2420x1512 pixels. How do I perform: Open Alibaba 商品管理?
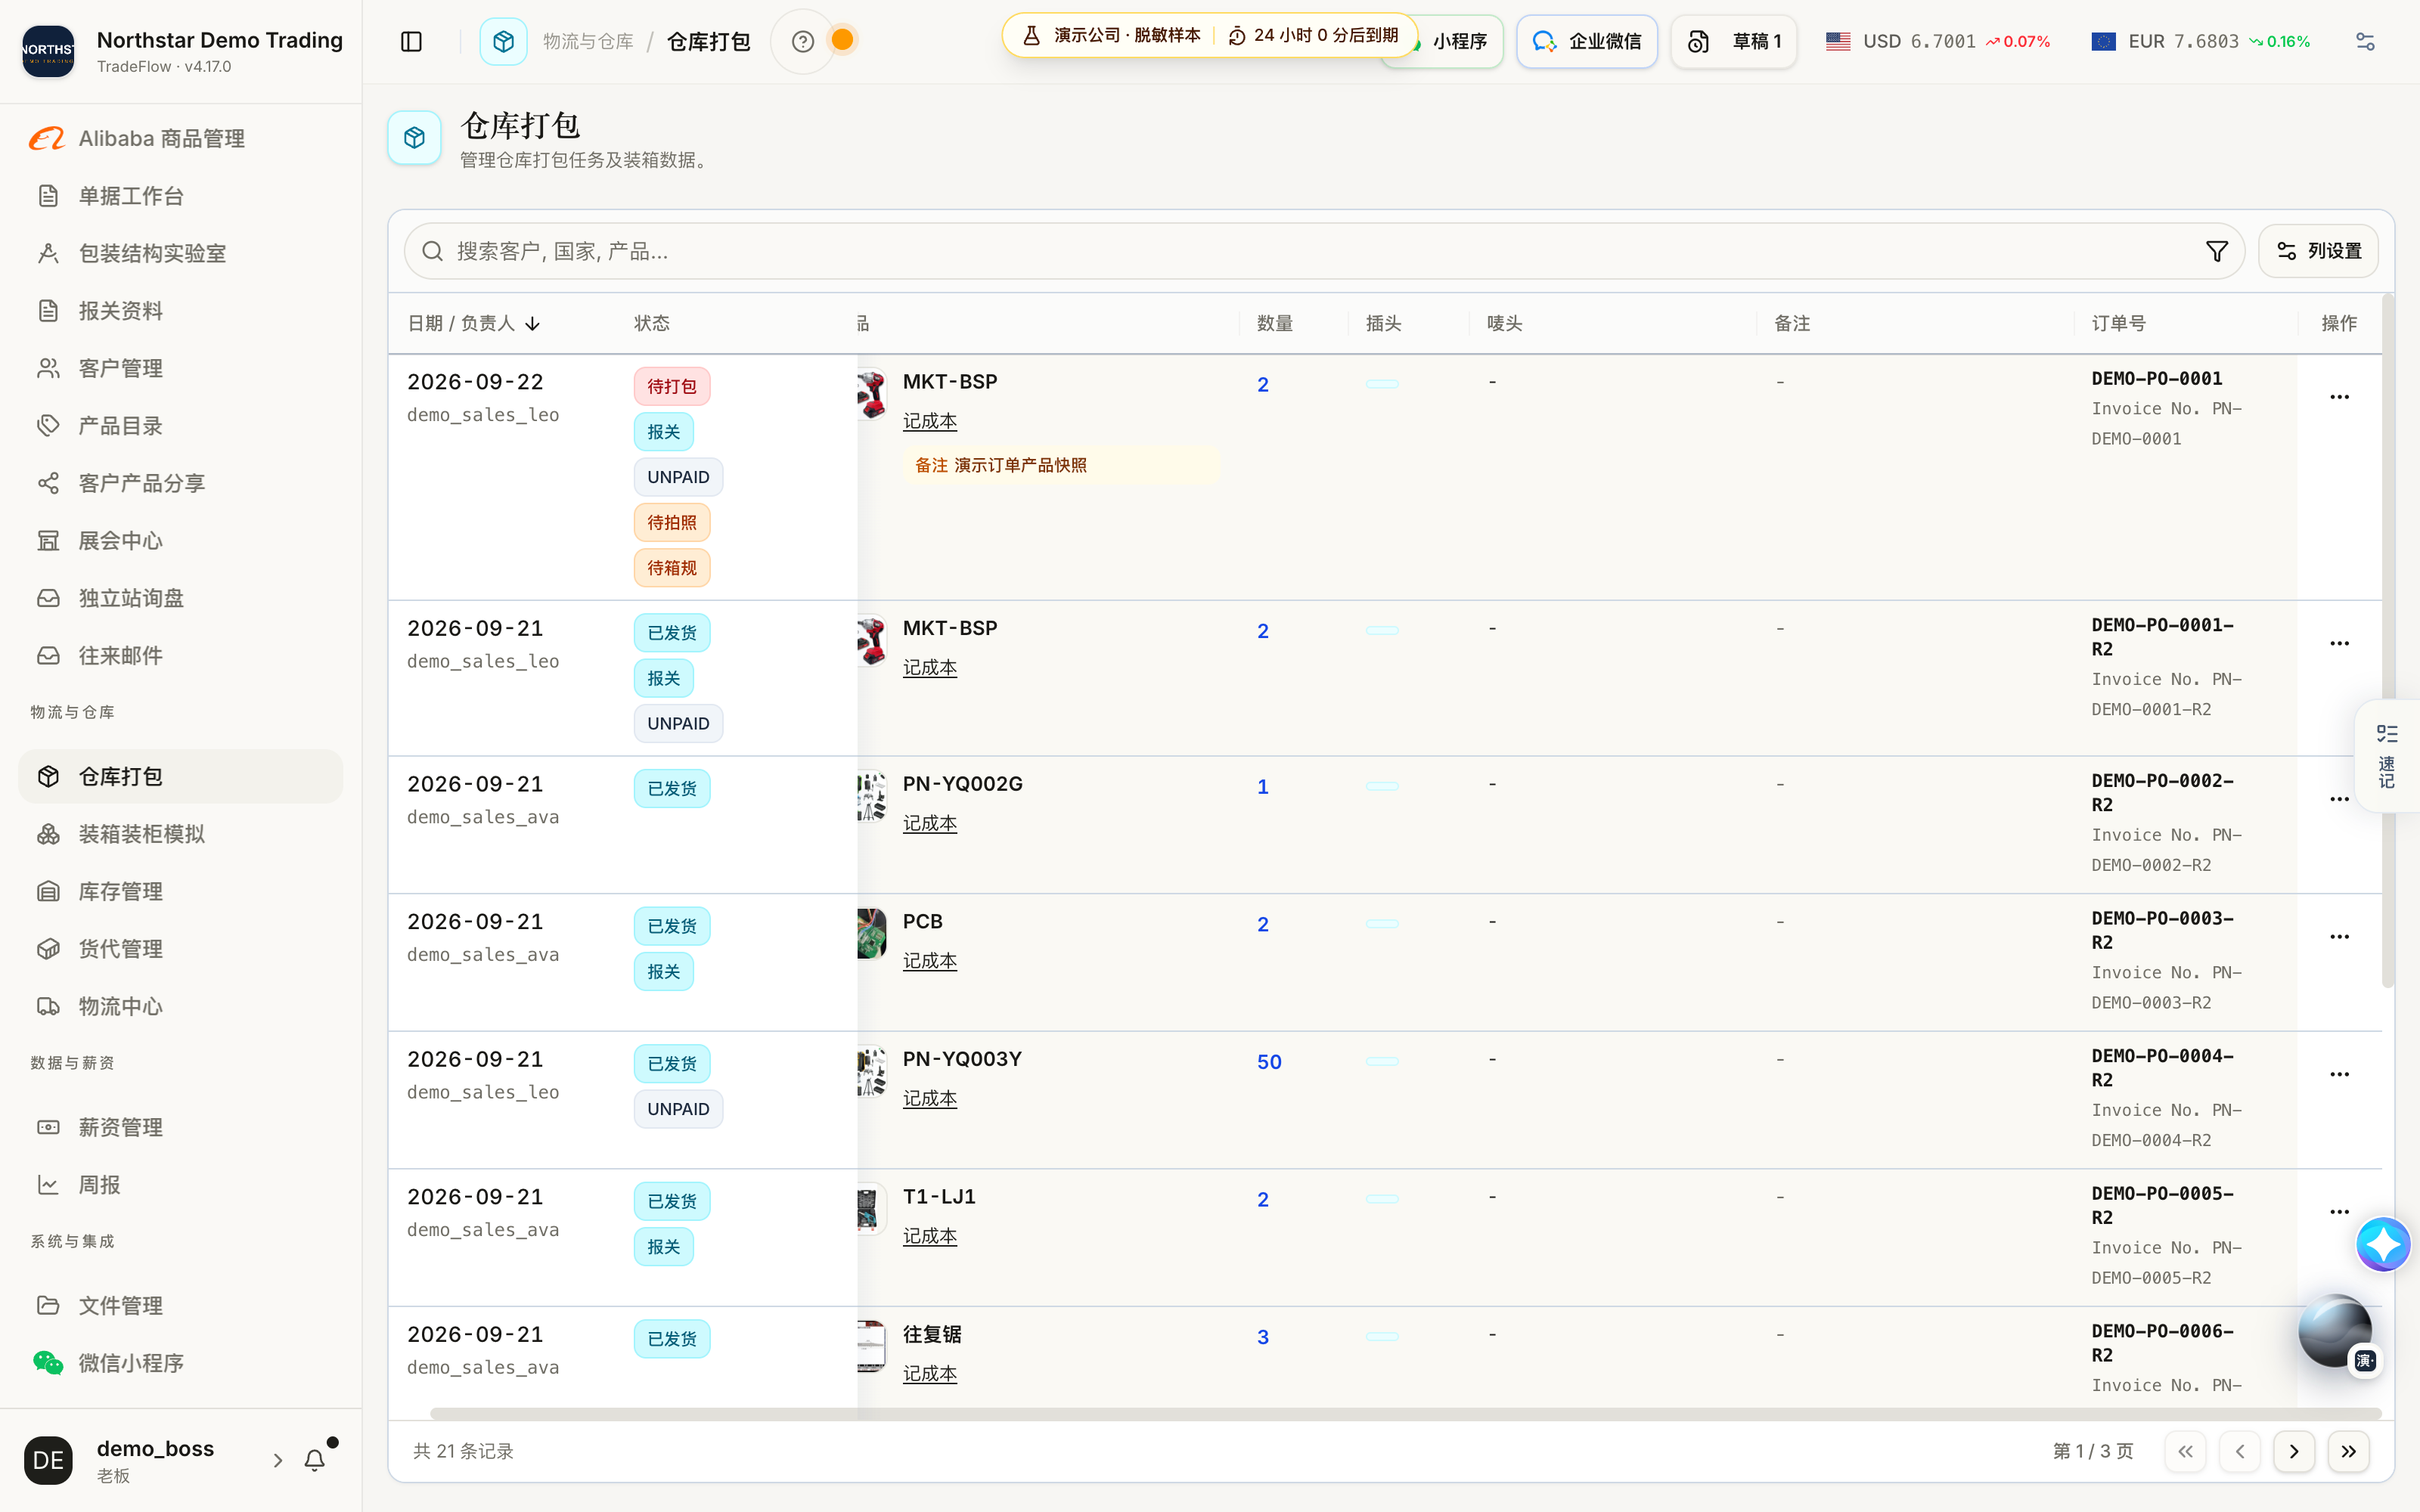180,138
